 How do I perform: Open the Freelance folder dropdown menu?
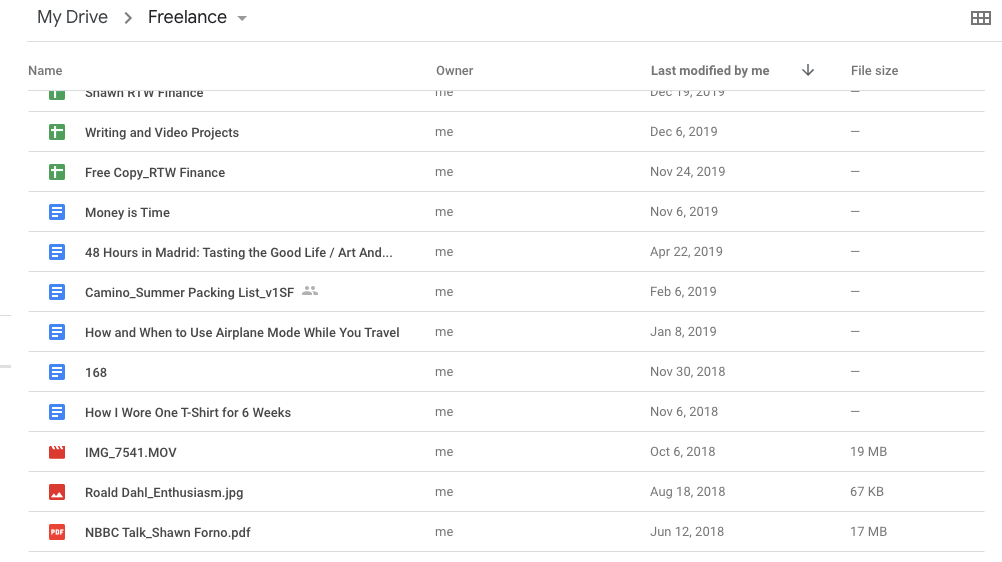pyautogui.click(x=242, y=19)
